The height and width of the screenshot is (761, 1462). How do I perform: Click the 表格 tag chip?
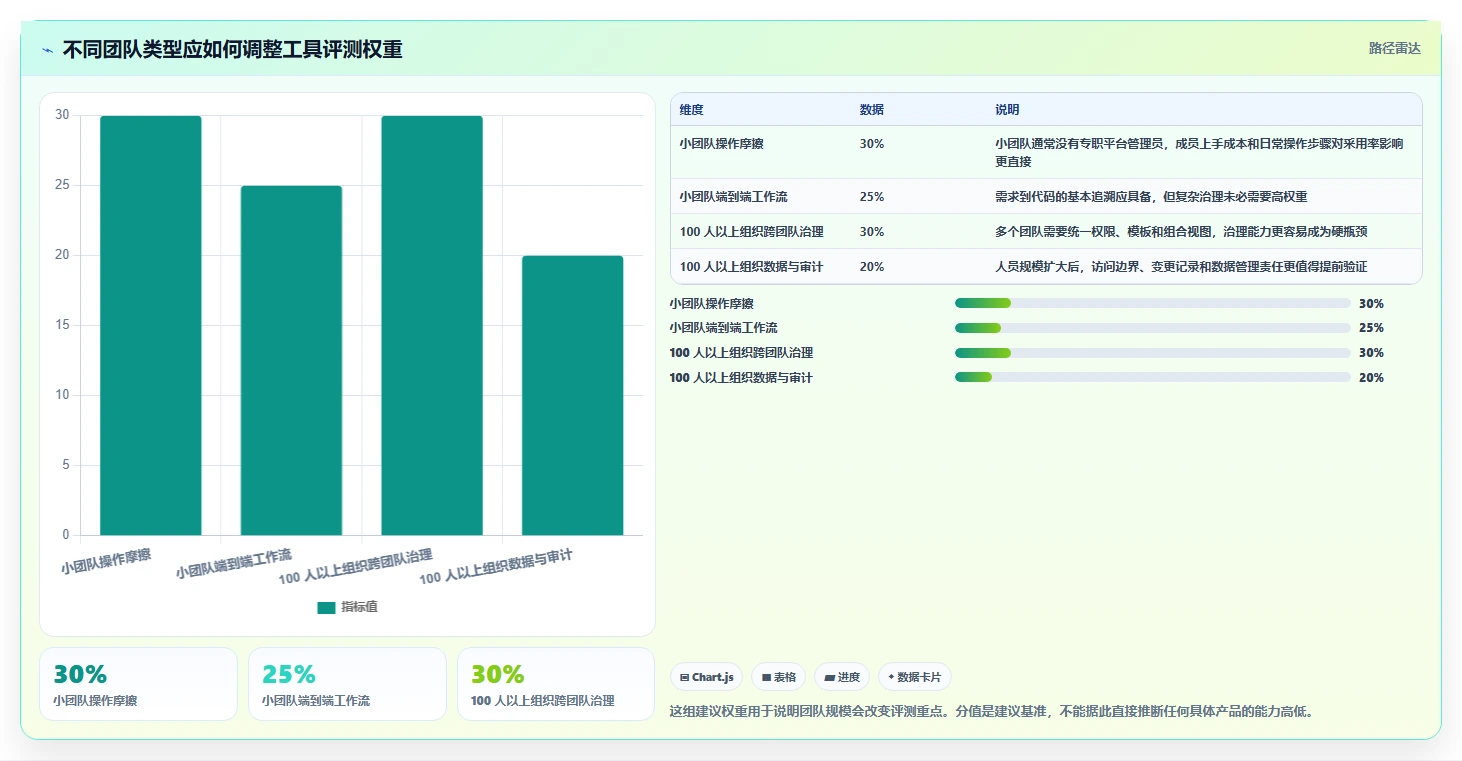[x=779, y=677]
